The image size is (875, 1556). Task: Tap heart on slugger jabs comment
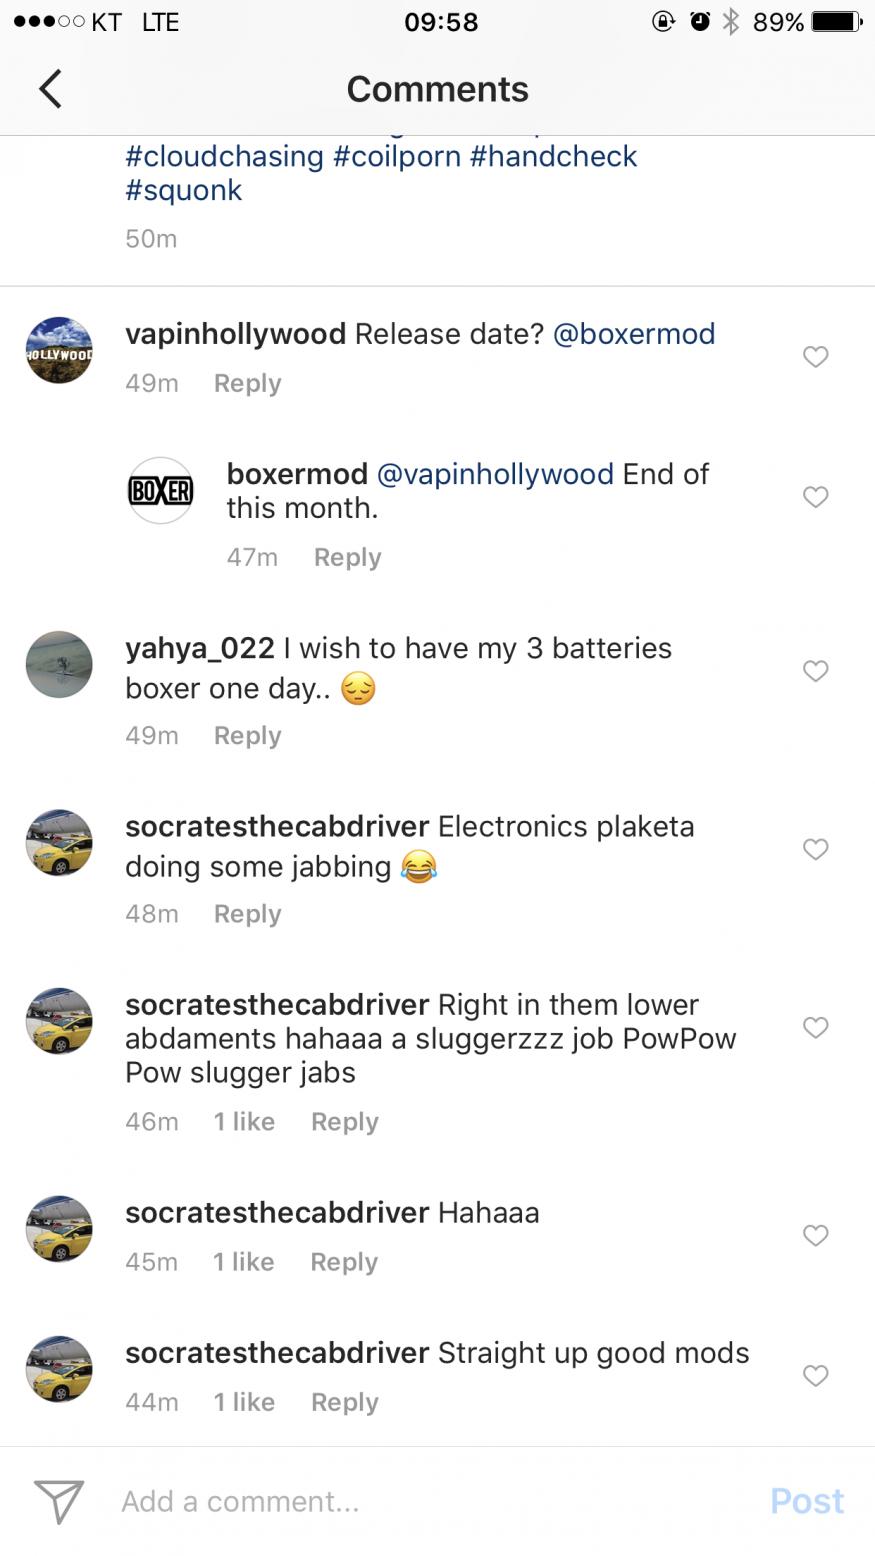(816, 1028)
